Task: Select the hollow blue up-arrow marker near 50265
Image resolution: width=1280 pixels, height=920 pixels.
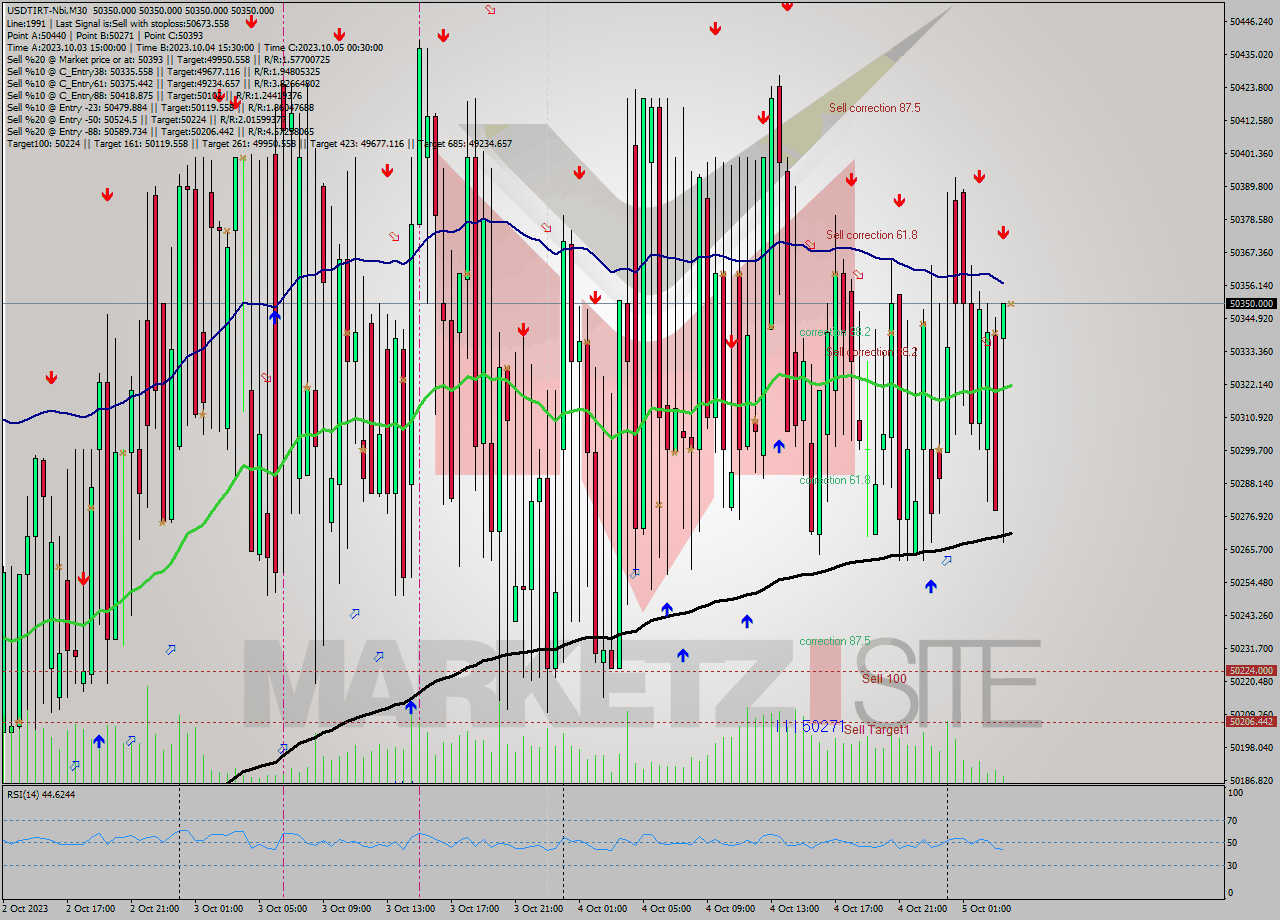Action: click(x=946, y=562)
